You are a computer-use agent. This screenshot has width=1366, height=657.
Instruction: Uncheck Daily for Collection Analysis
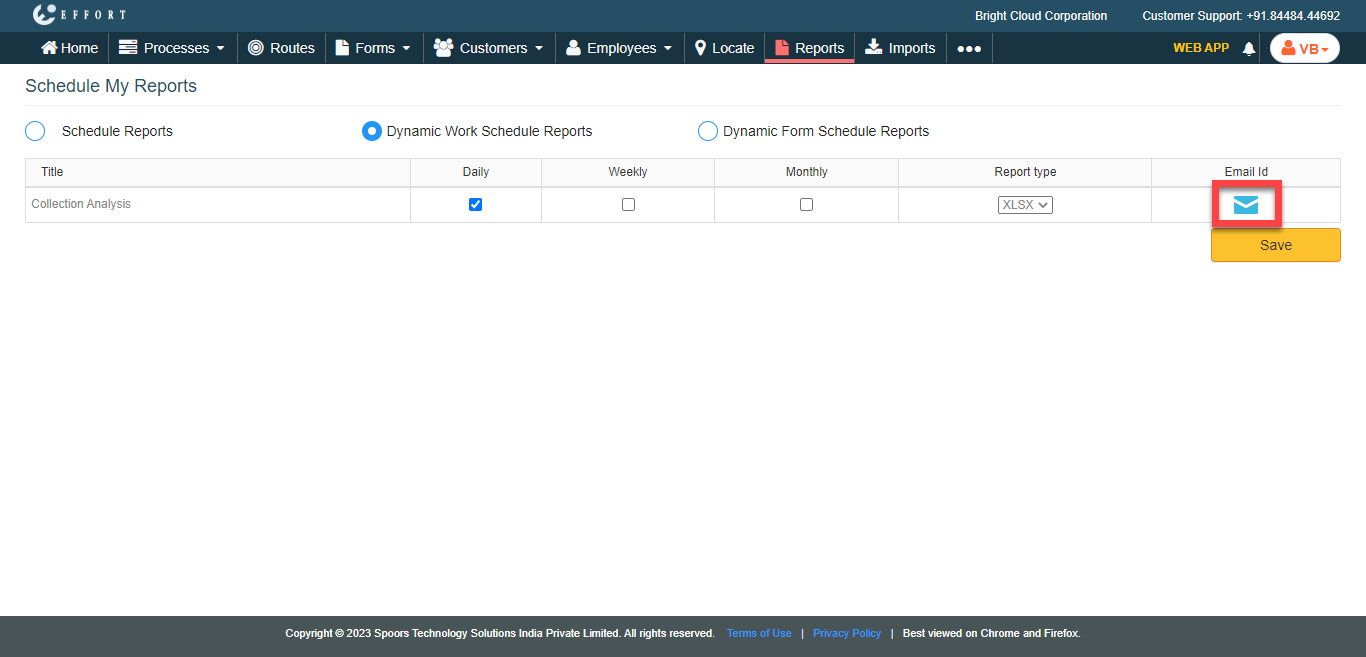coord(475,204)
